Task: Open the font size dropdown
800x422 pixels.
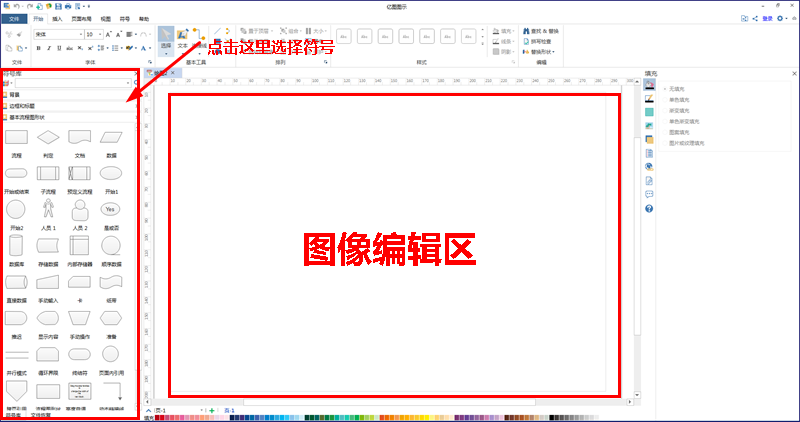Action: 100,35
